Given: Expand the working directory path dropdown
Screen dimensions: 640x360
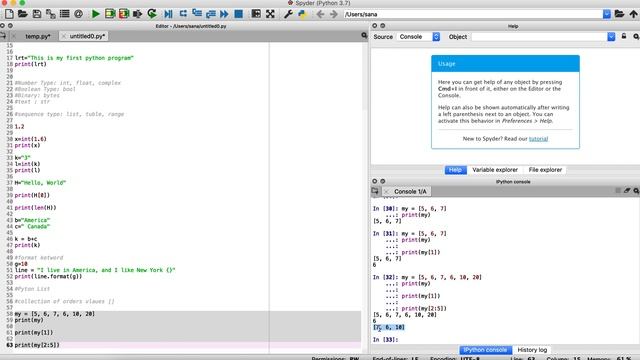Looking at the screenshot, I should (x=607, y=14).
